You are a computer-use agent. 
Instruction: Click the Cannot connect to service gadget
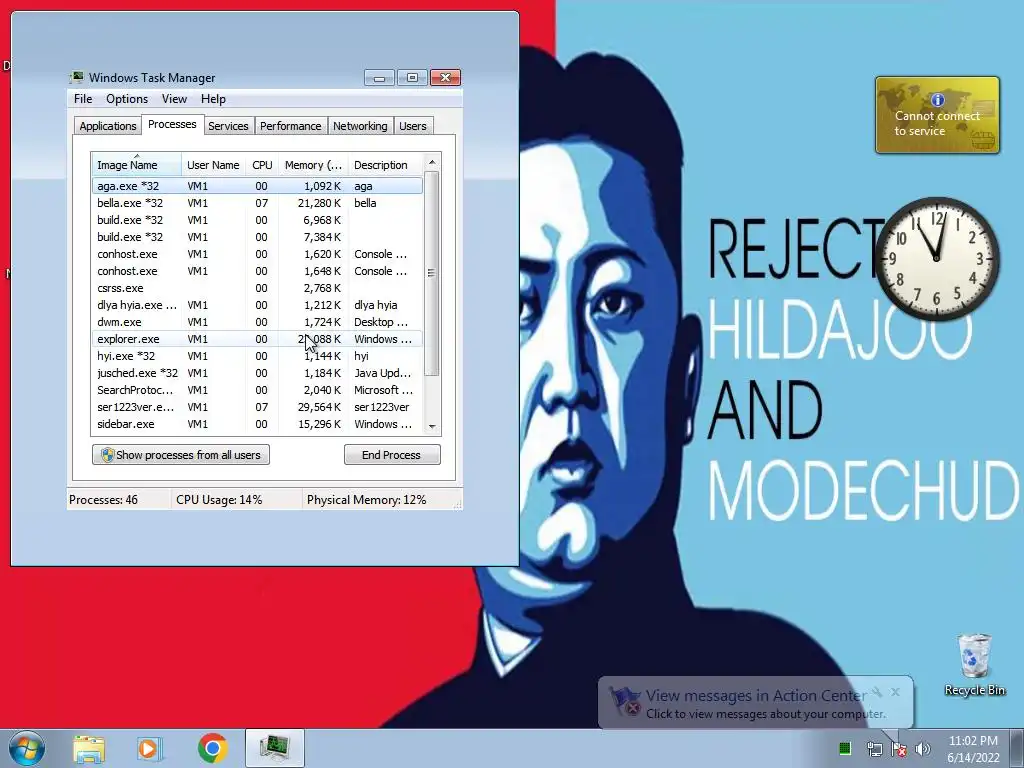[937, 116]
